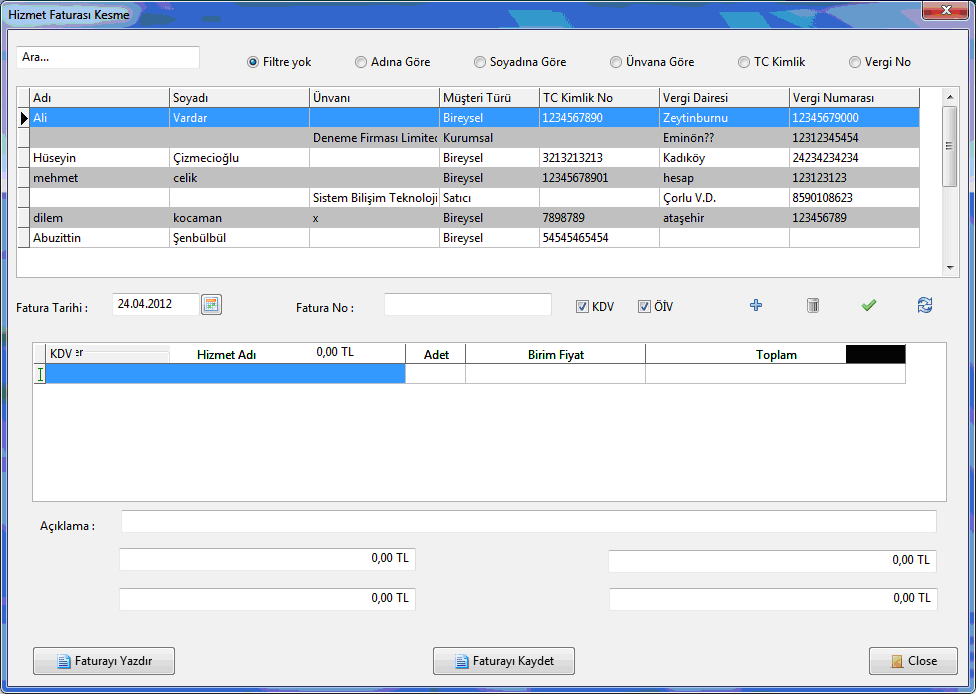Close the Hizmet Faturası Kesme window
Screen dimensions: 976x694
945,10
